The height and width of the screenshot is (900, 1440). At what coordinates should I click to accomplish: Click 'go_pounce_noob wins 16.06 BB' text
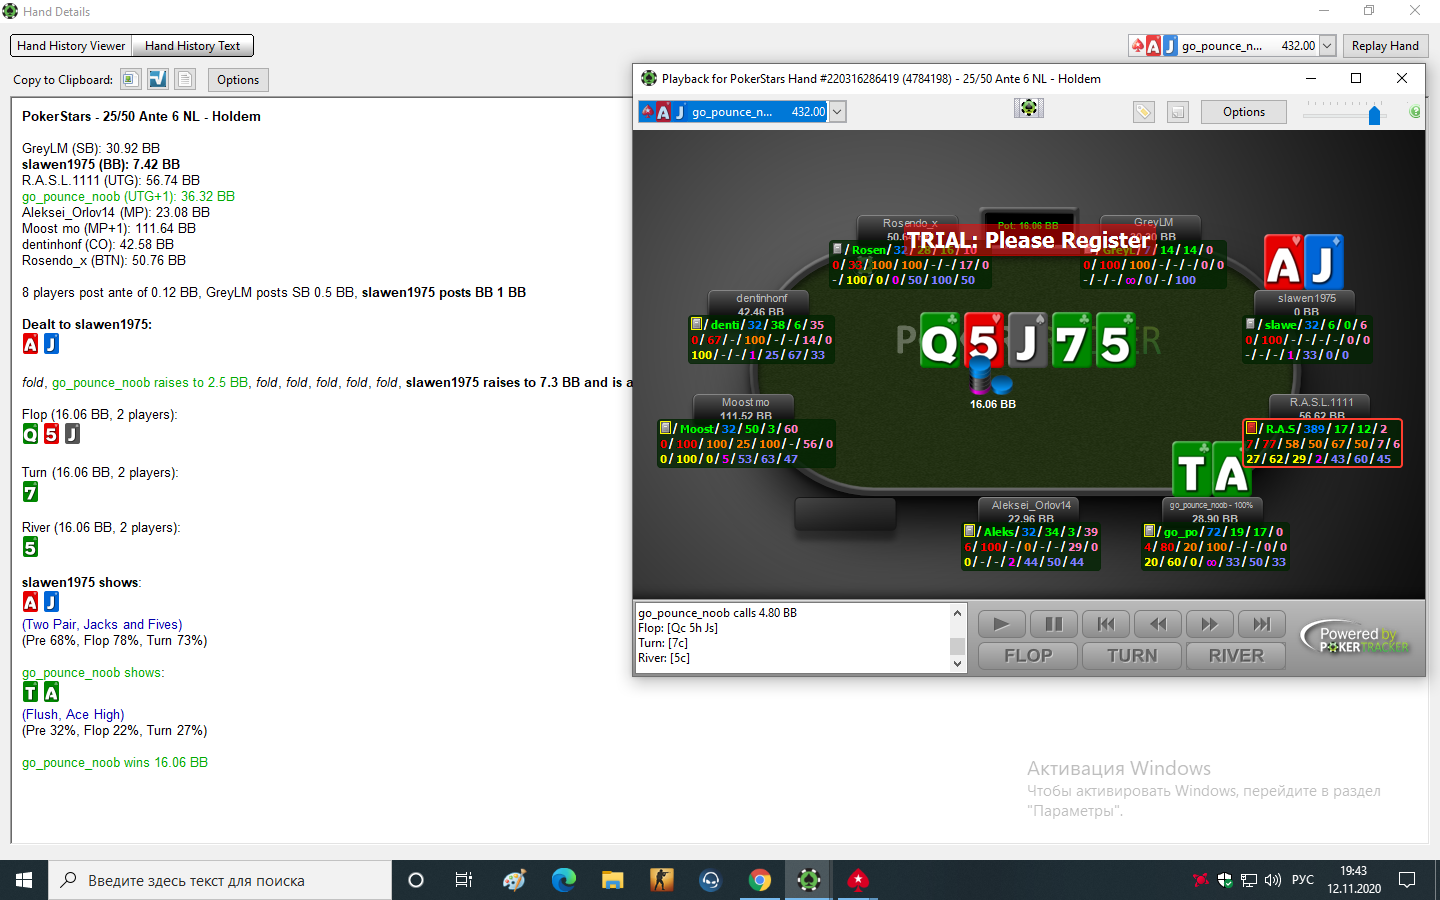click(115, 762)
